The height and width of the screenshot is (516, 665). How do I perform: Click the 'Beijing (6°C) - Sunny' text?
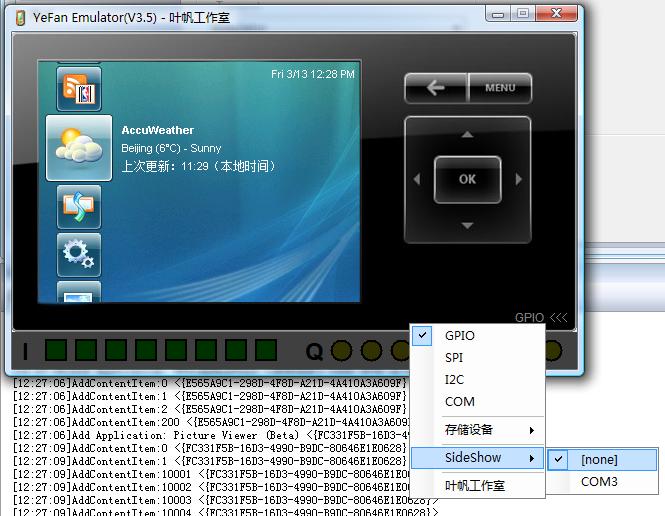(x=171, y=148)
